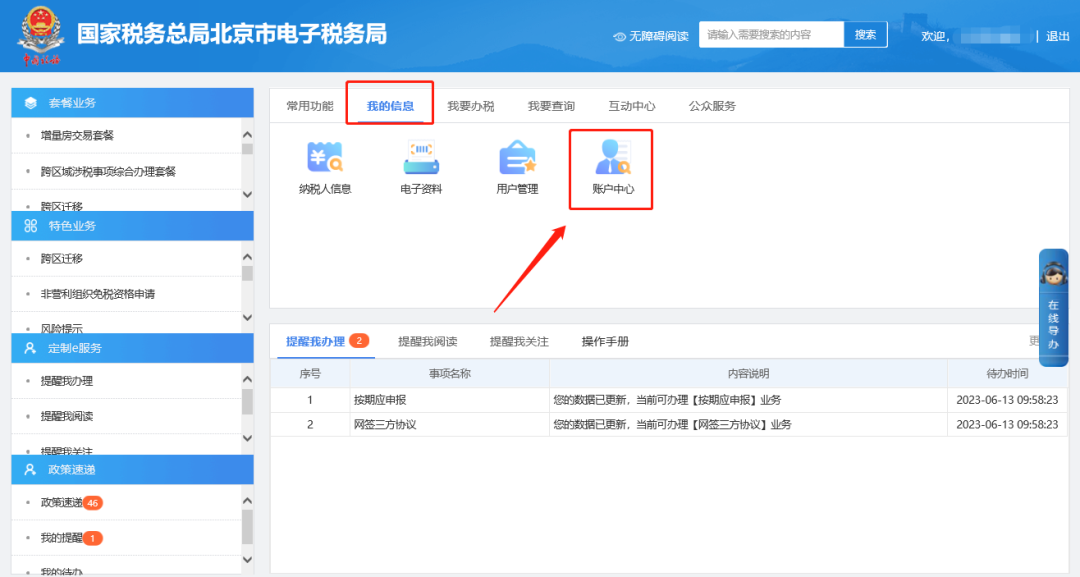Click the 事项名称 column header
1080x577 pixels.
pos(450,374)
